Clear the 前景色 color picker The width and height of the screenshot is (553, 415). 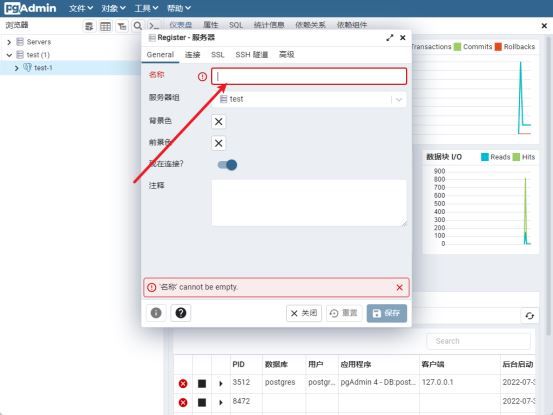(219, 143)
